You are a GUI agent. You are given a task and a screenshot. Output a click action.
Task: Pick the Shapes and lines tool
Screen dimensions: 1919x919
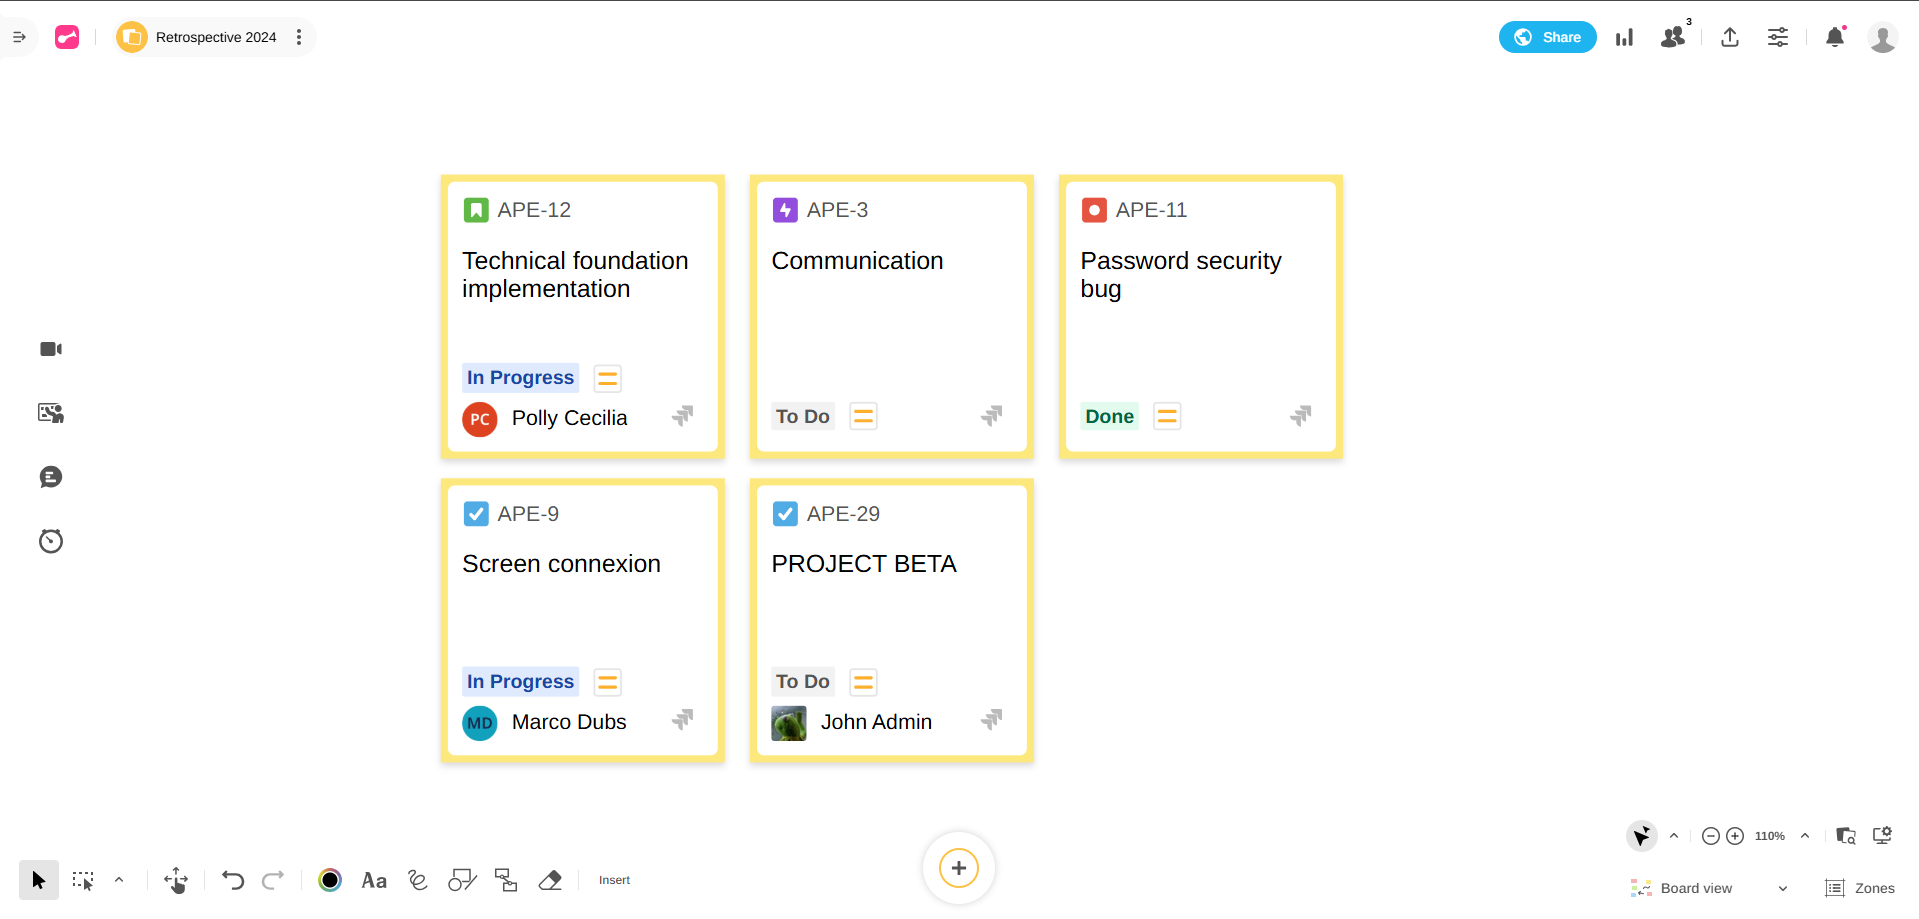click(x=462, y=880)
